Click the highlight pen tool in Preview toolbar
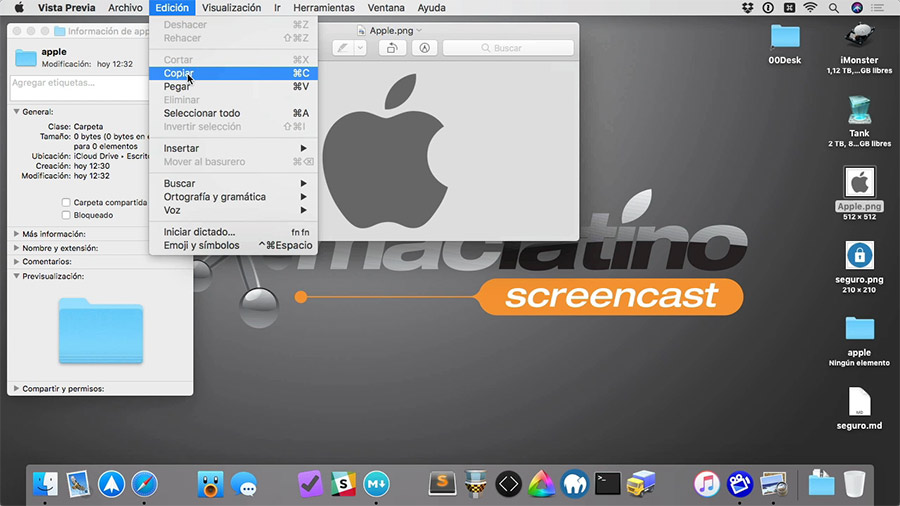Viewport: 900px width, 506px height. coord(343,48)
